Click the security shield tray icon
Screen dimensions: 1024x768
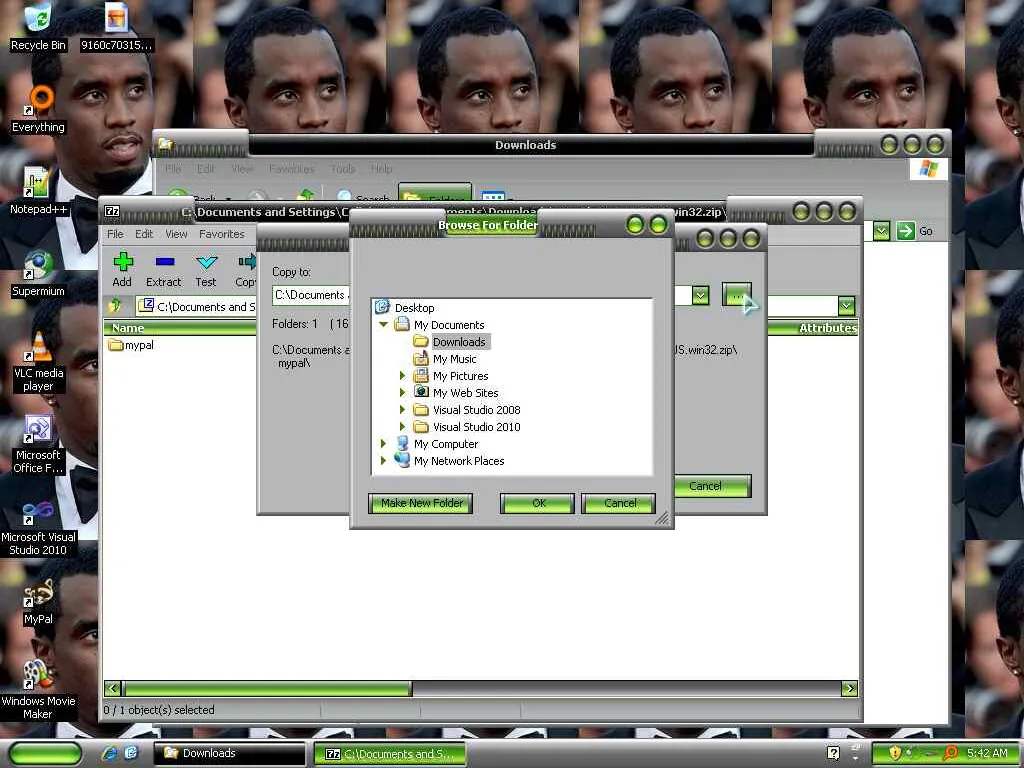point(895,753)
